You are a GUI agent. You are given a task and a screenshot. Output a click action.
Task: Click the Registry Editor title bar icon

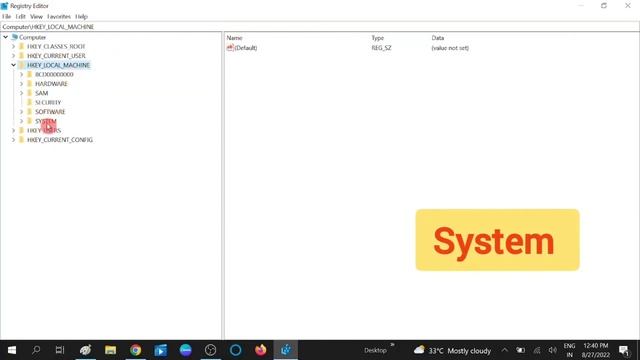(4, 6)
